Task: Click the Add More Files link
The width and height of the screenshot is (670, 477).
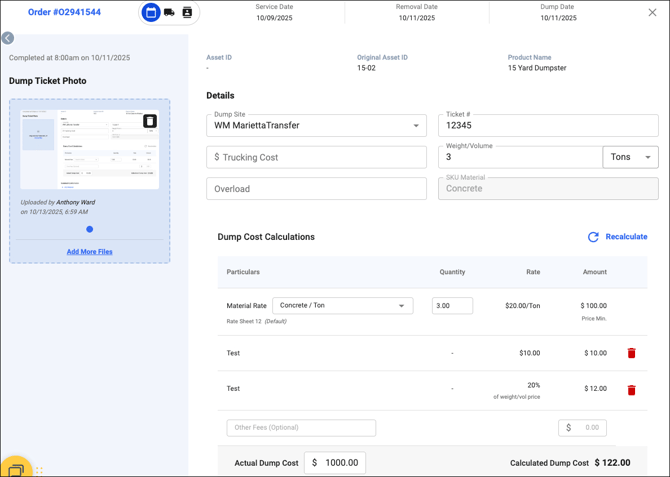Action: 90,252
